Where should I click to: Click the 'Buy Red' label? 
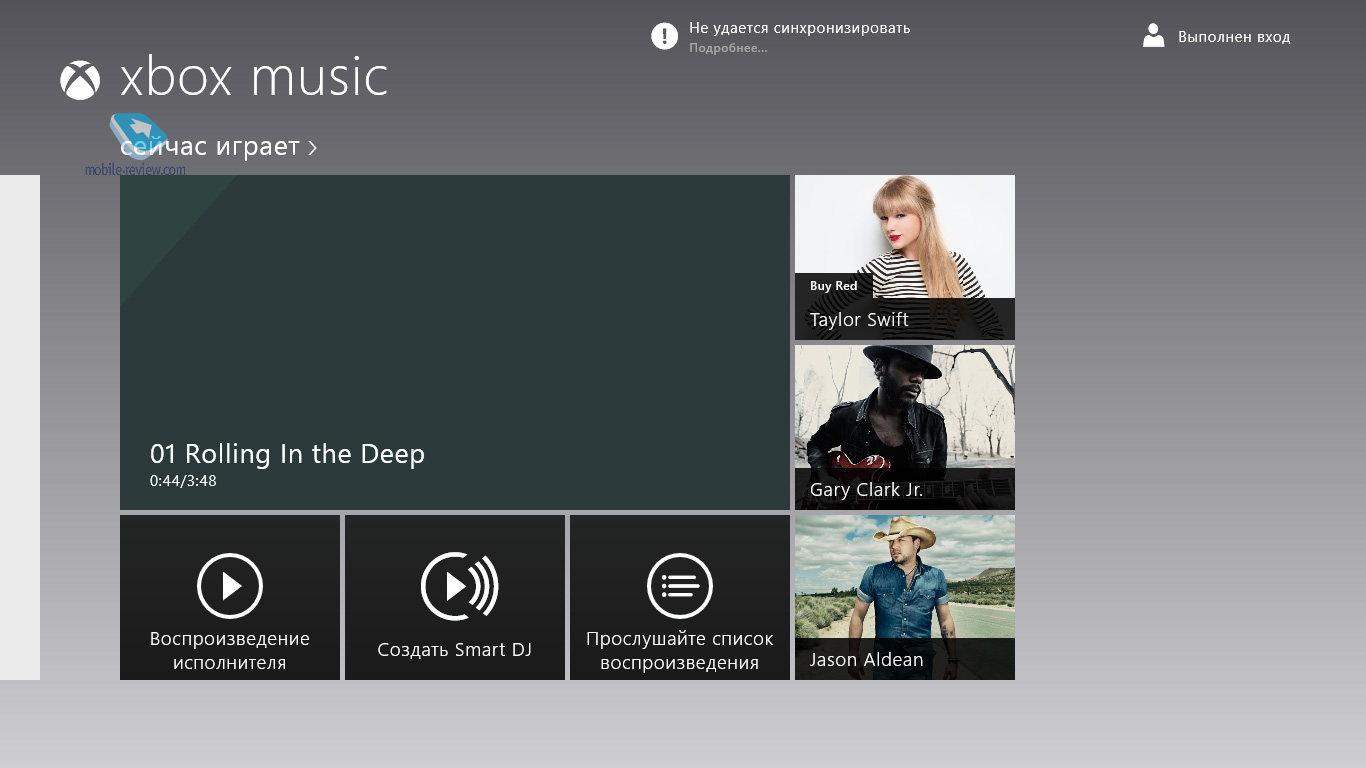(834, 286)
